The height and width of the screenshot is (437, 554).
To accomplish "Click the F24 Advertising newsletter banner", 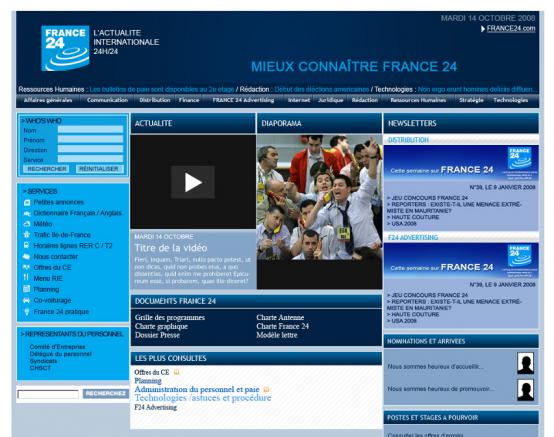I will (461, 260).
